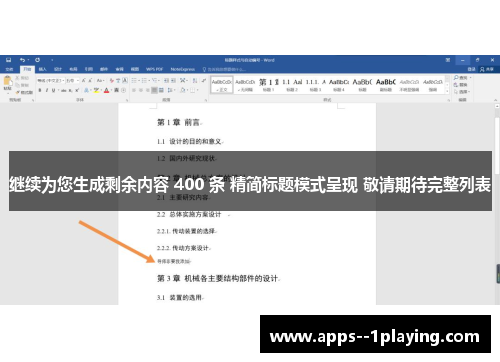The width and height of the screenshot is (500, 362).
Task: Open the Change Case dropdown
Action: point(100,81)
